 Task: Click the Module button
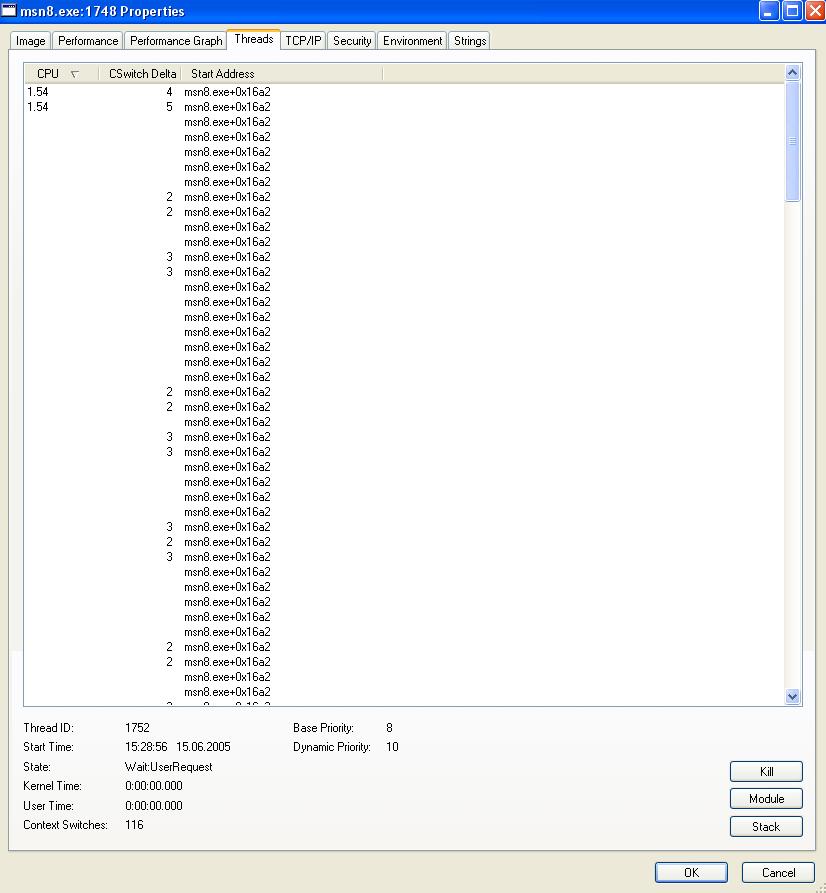coord(766,798)
